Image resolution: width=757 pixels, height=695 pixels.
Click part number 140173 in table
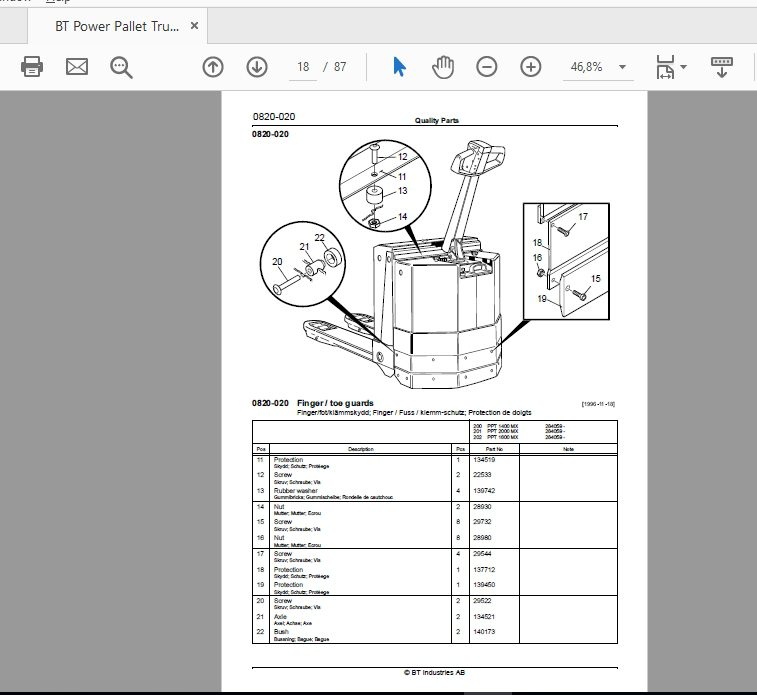pos(484,632)
